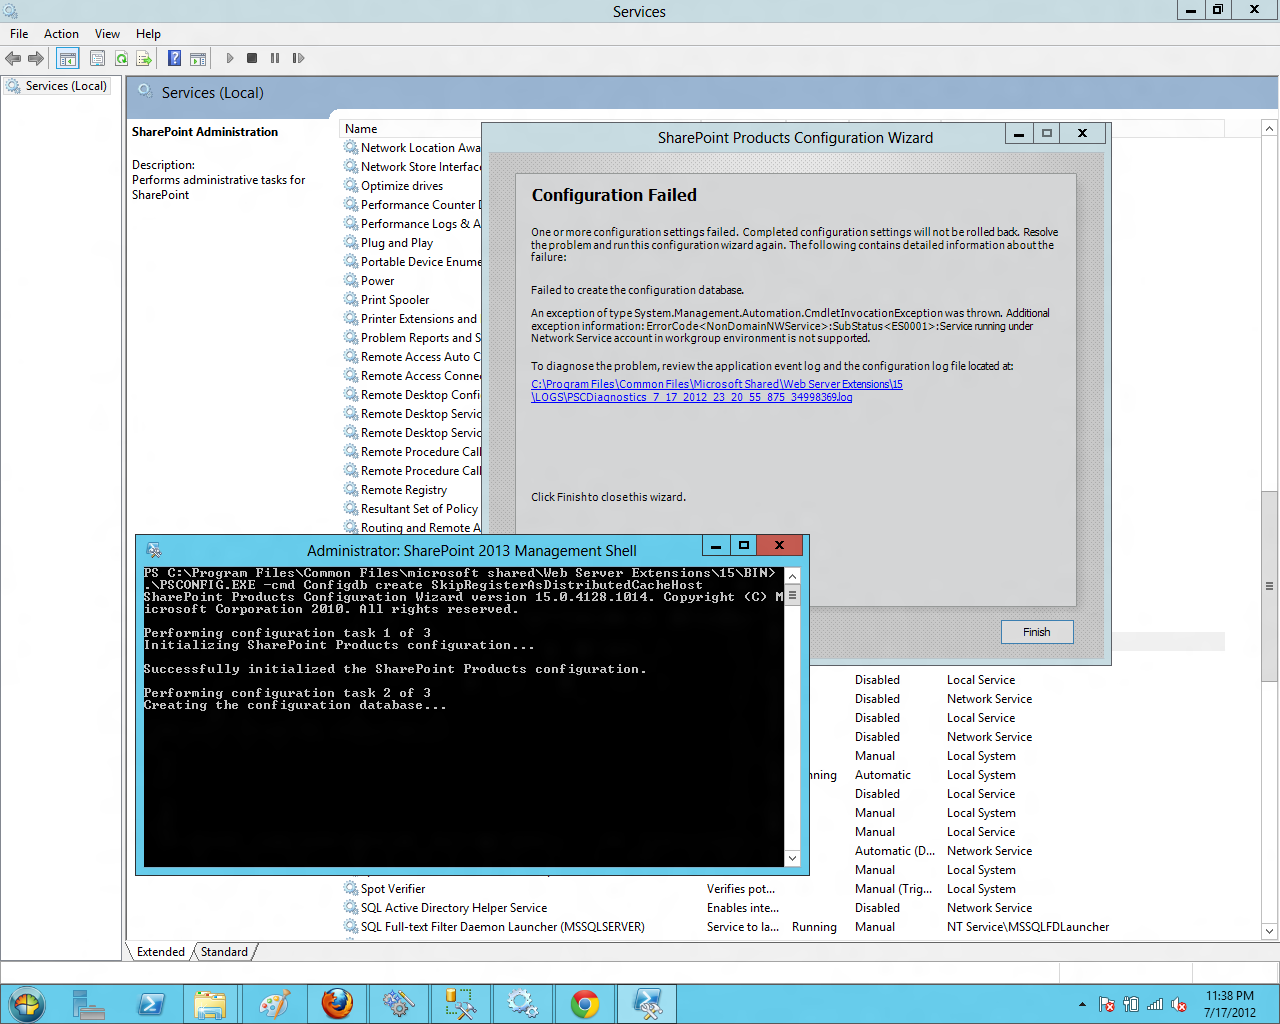Select SQL Full-text Filter Daemon Launcher row

(503, 927)
